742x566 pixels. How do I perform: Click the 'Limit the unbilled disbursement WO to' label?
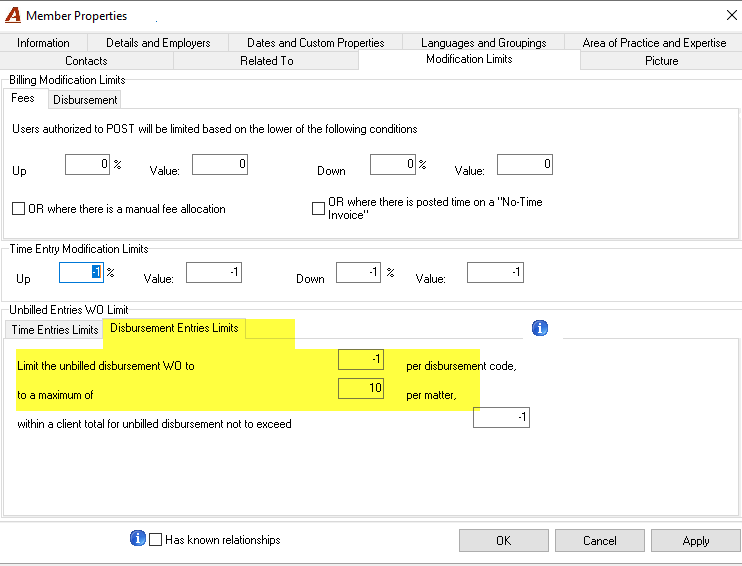point(106,366)
